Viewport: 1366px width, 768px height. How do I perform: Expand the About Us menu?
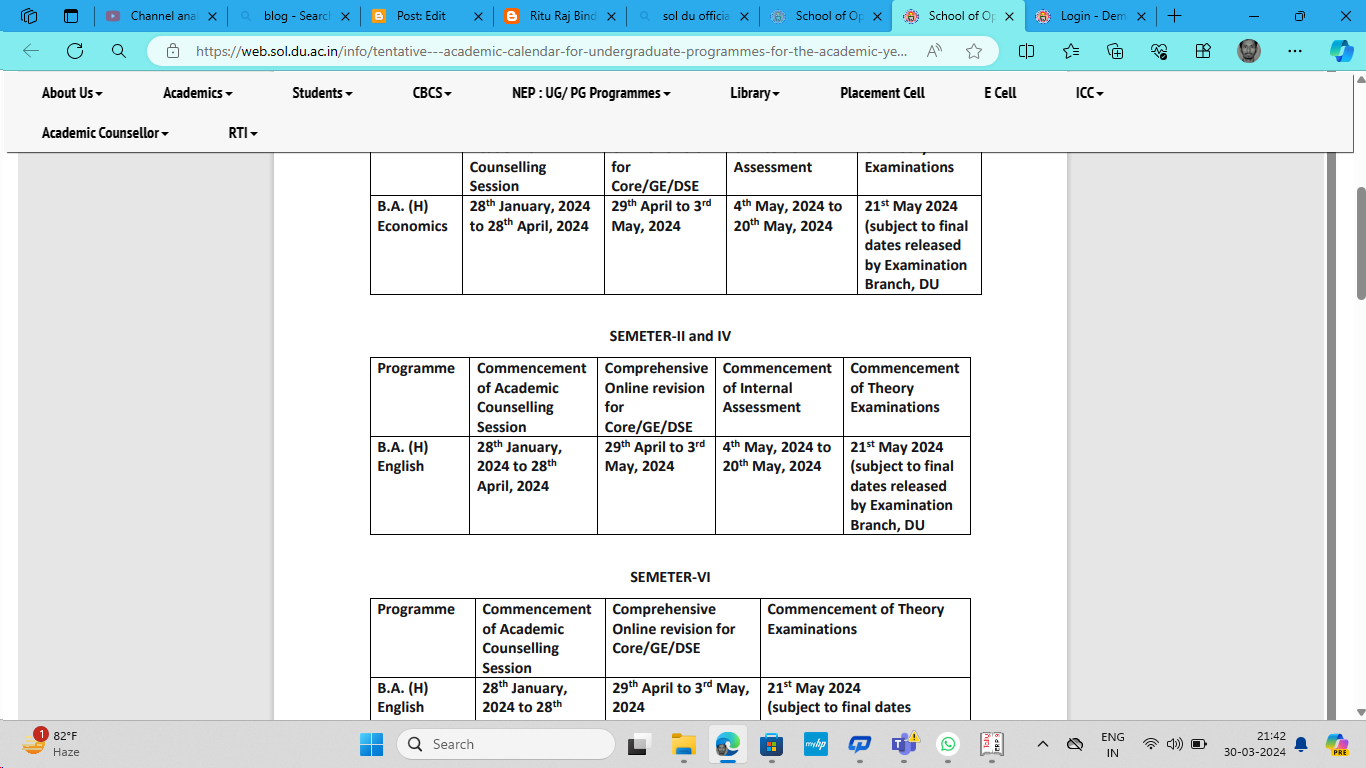[x=72, y=93]
